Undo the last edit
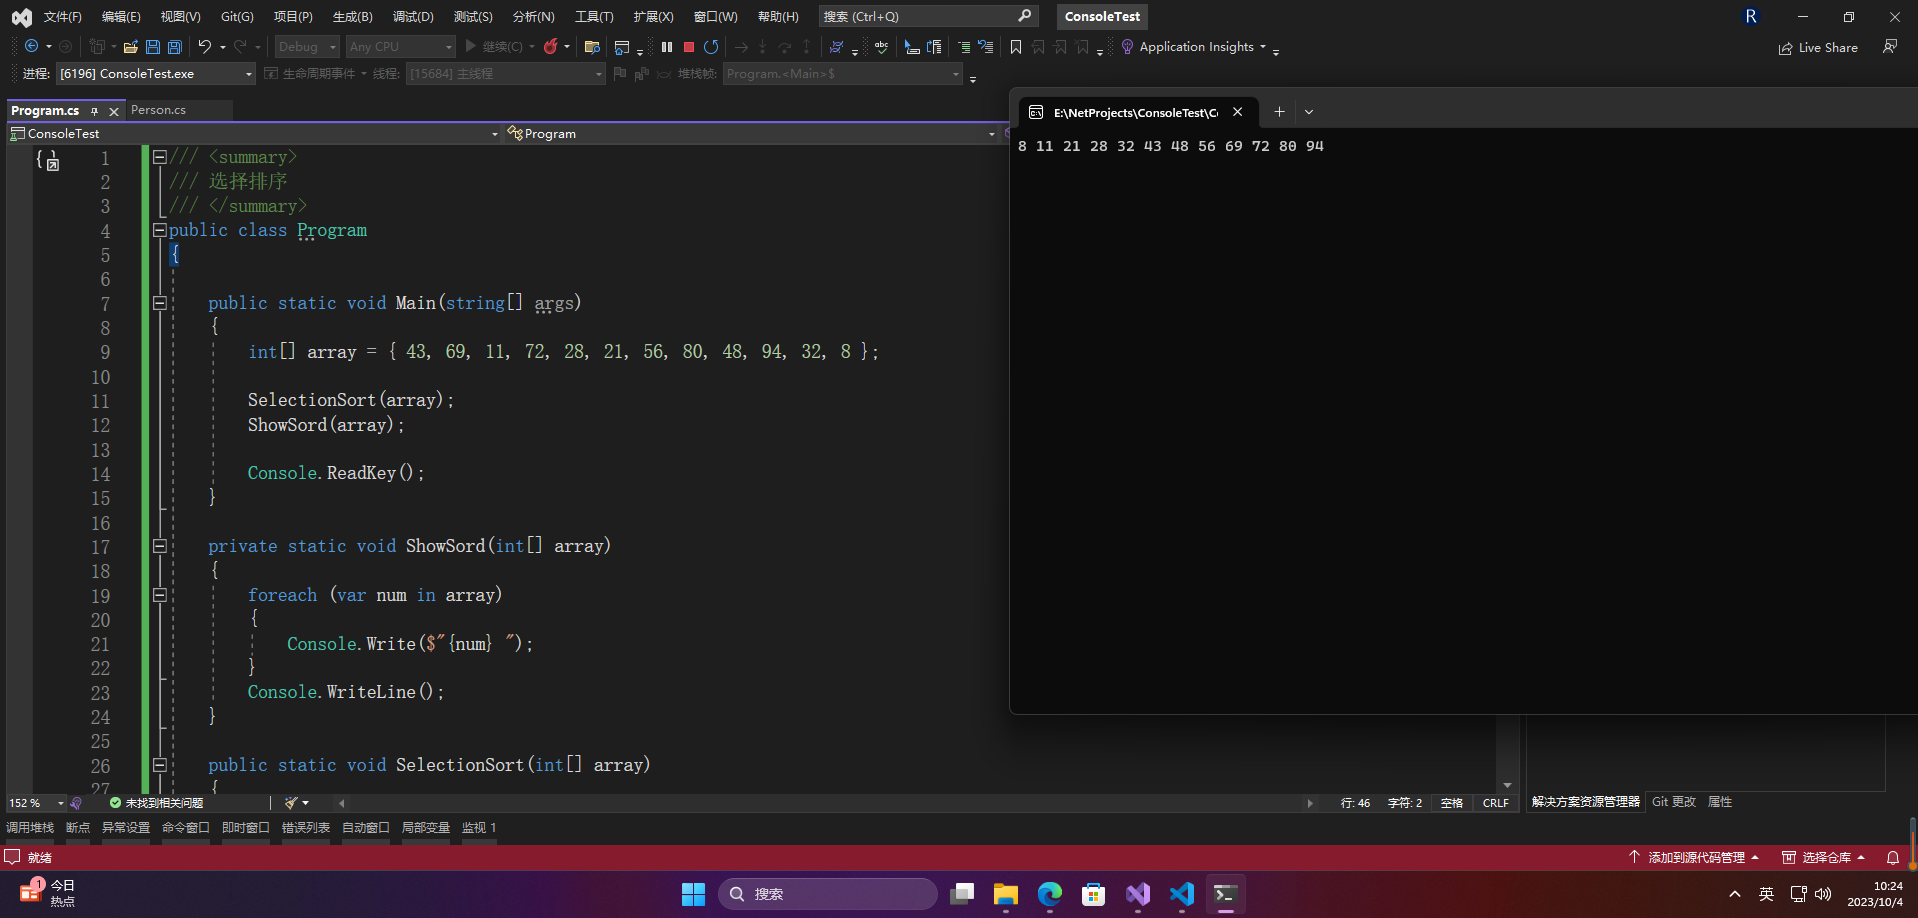The image size is (1918, 918). (x=205, y=47)
